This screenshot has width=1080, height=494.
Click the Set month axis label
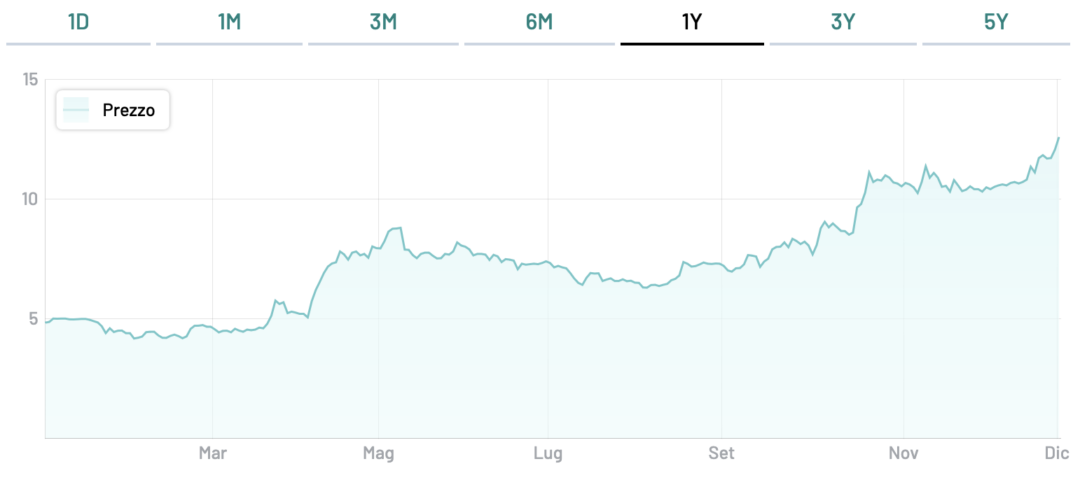pyautogui.click(x=721, y=454)
